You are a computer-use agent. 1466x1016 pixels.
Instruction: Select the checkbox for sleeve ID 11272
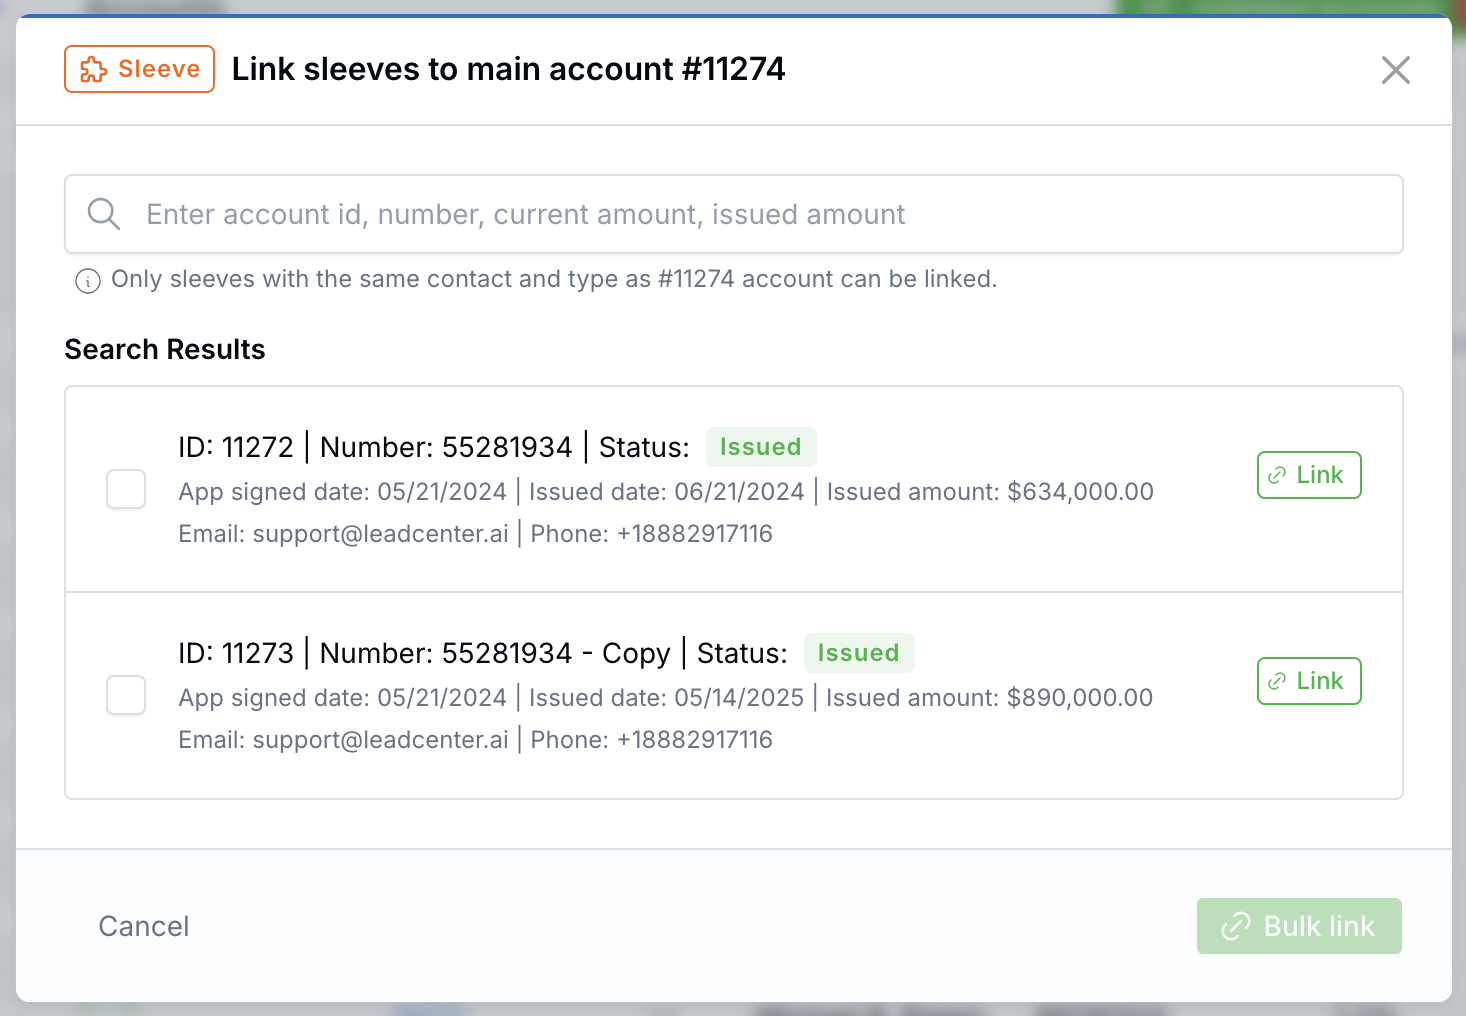[126, 489]
